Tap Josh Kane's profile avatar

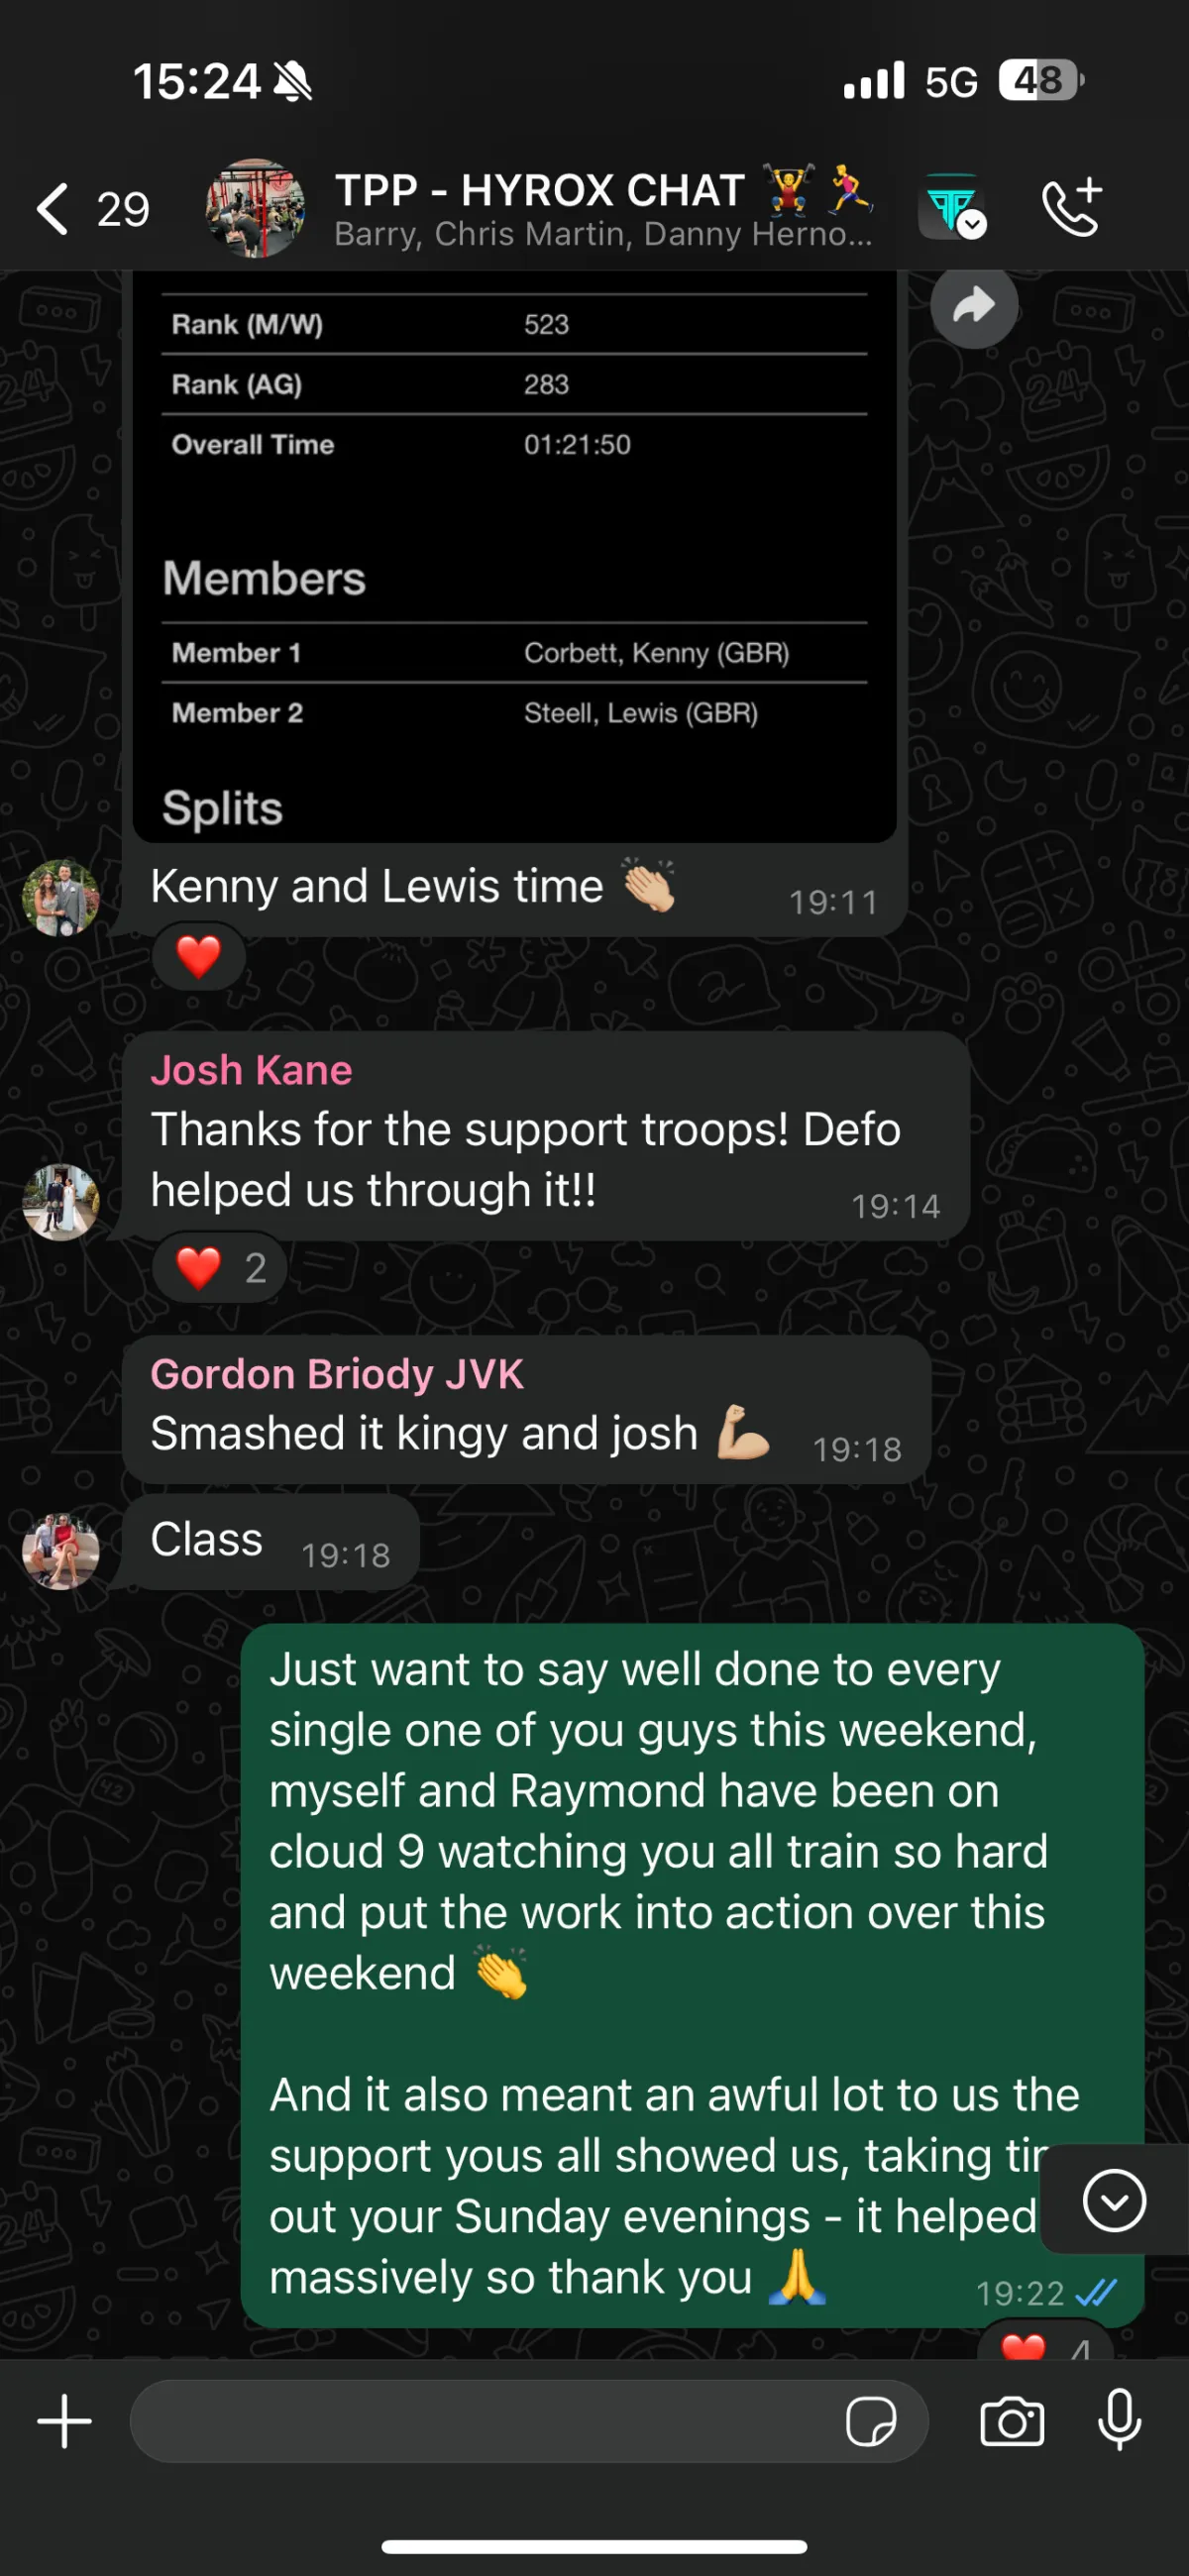tap(61, 1202)
